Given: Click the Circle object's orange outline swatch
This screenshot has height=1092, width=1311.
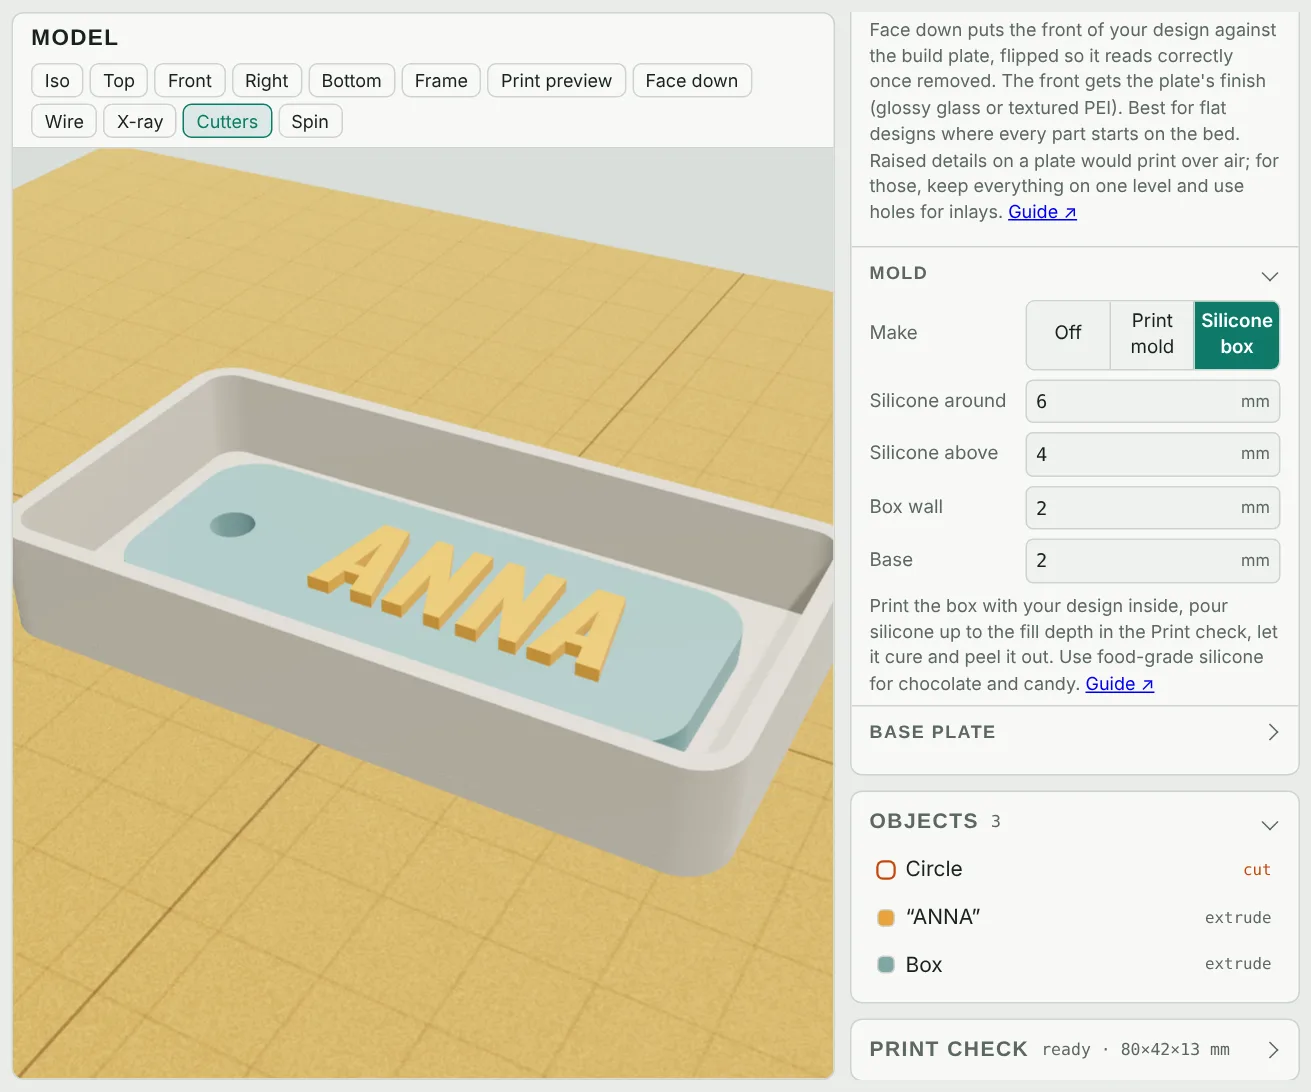Looking at the screenshot, I should (886, 870).
